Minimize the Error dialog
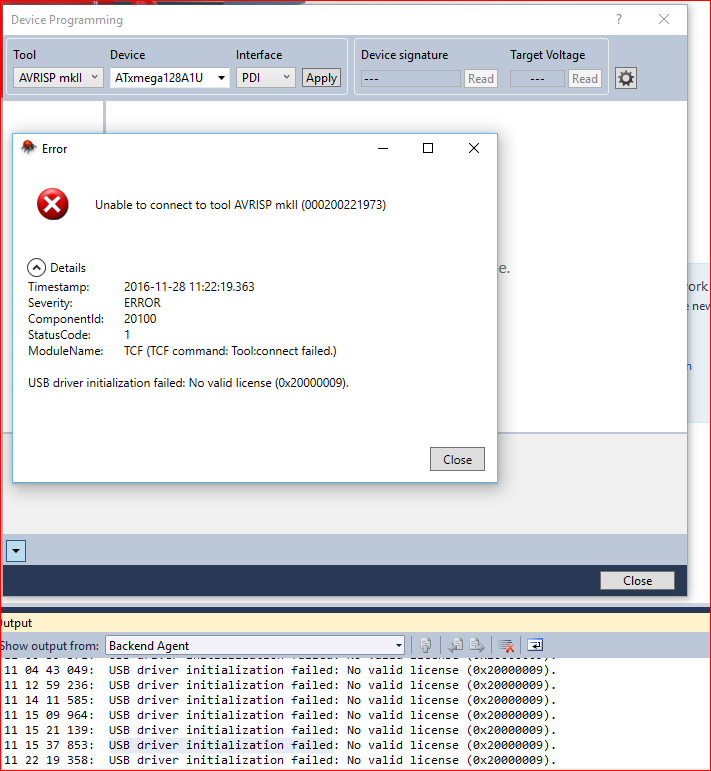 pos(383,148)
